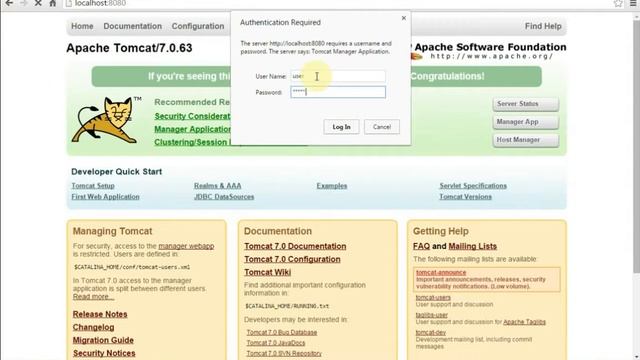
Task: Stop page loading with X icon
Action: (x=38, y=3)
